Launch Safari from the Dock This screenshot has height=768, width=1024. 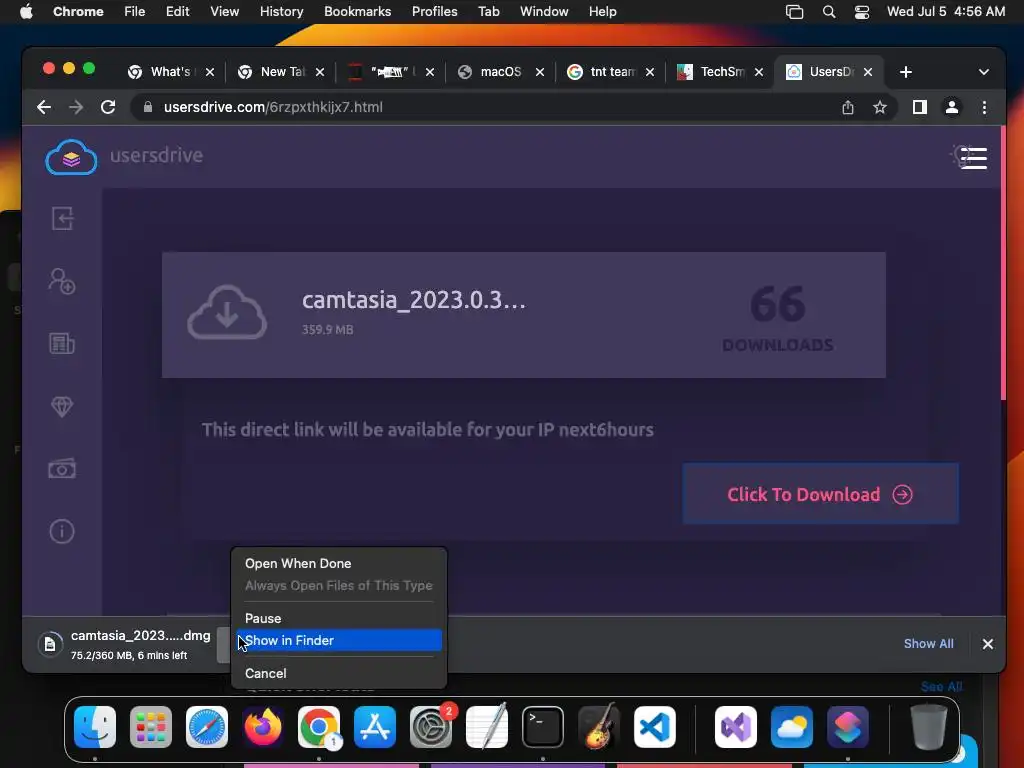(207, 726)
